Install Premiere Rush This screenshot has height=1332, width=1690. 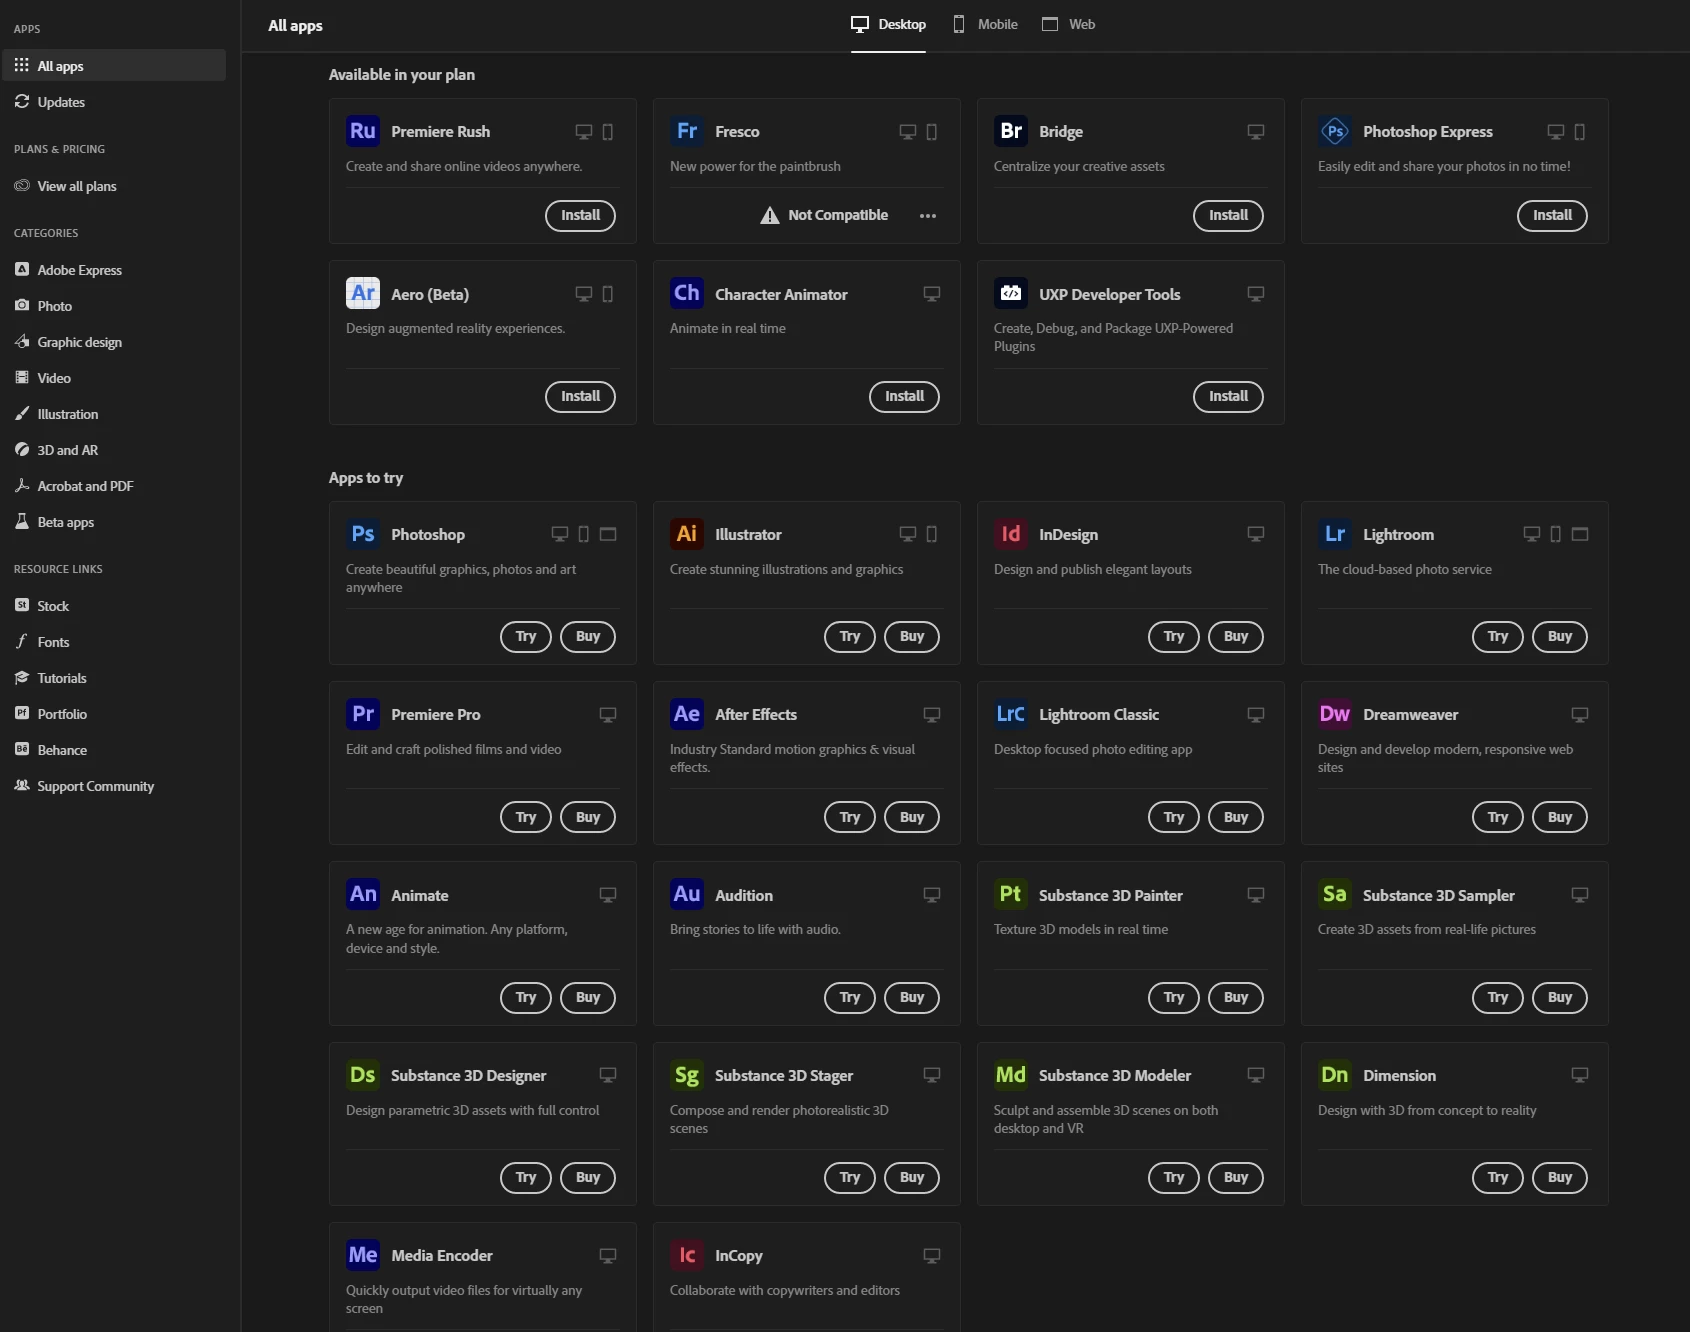[x=580, y=215]
